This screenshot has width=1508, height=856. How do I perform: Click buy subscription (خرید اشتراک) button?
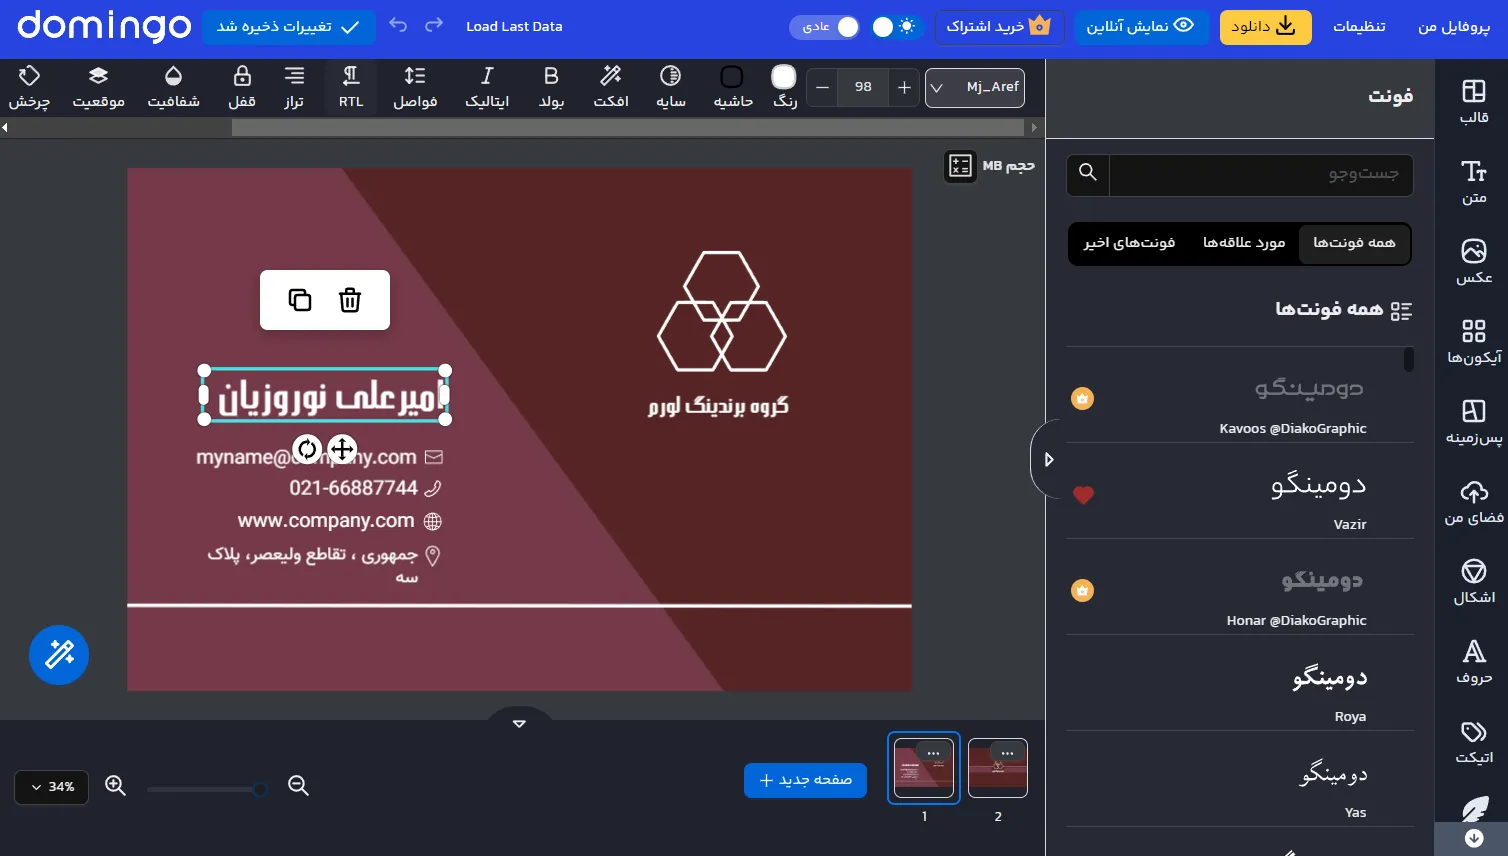click(x=999, y=27)
